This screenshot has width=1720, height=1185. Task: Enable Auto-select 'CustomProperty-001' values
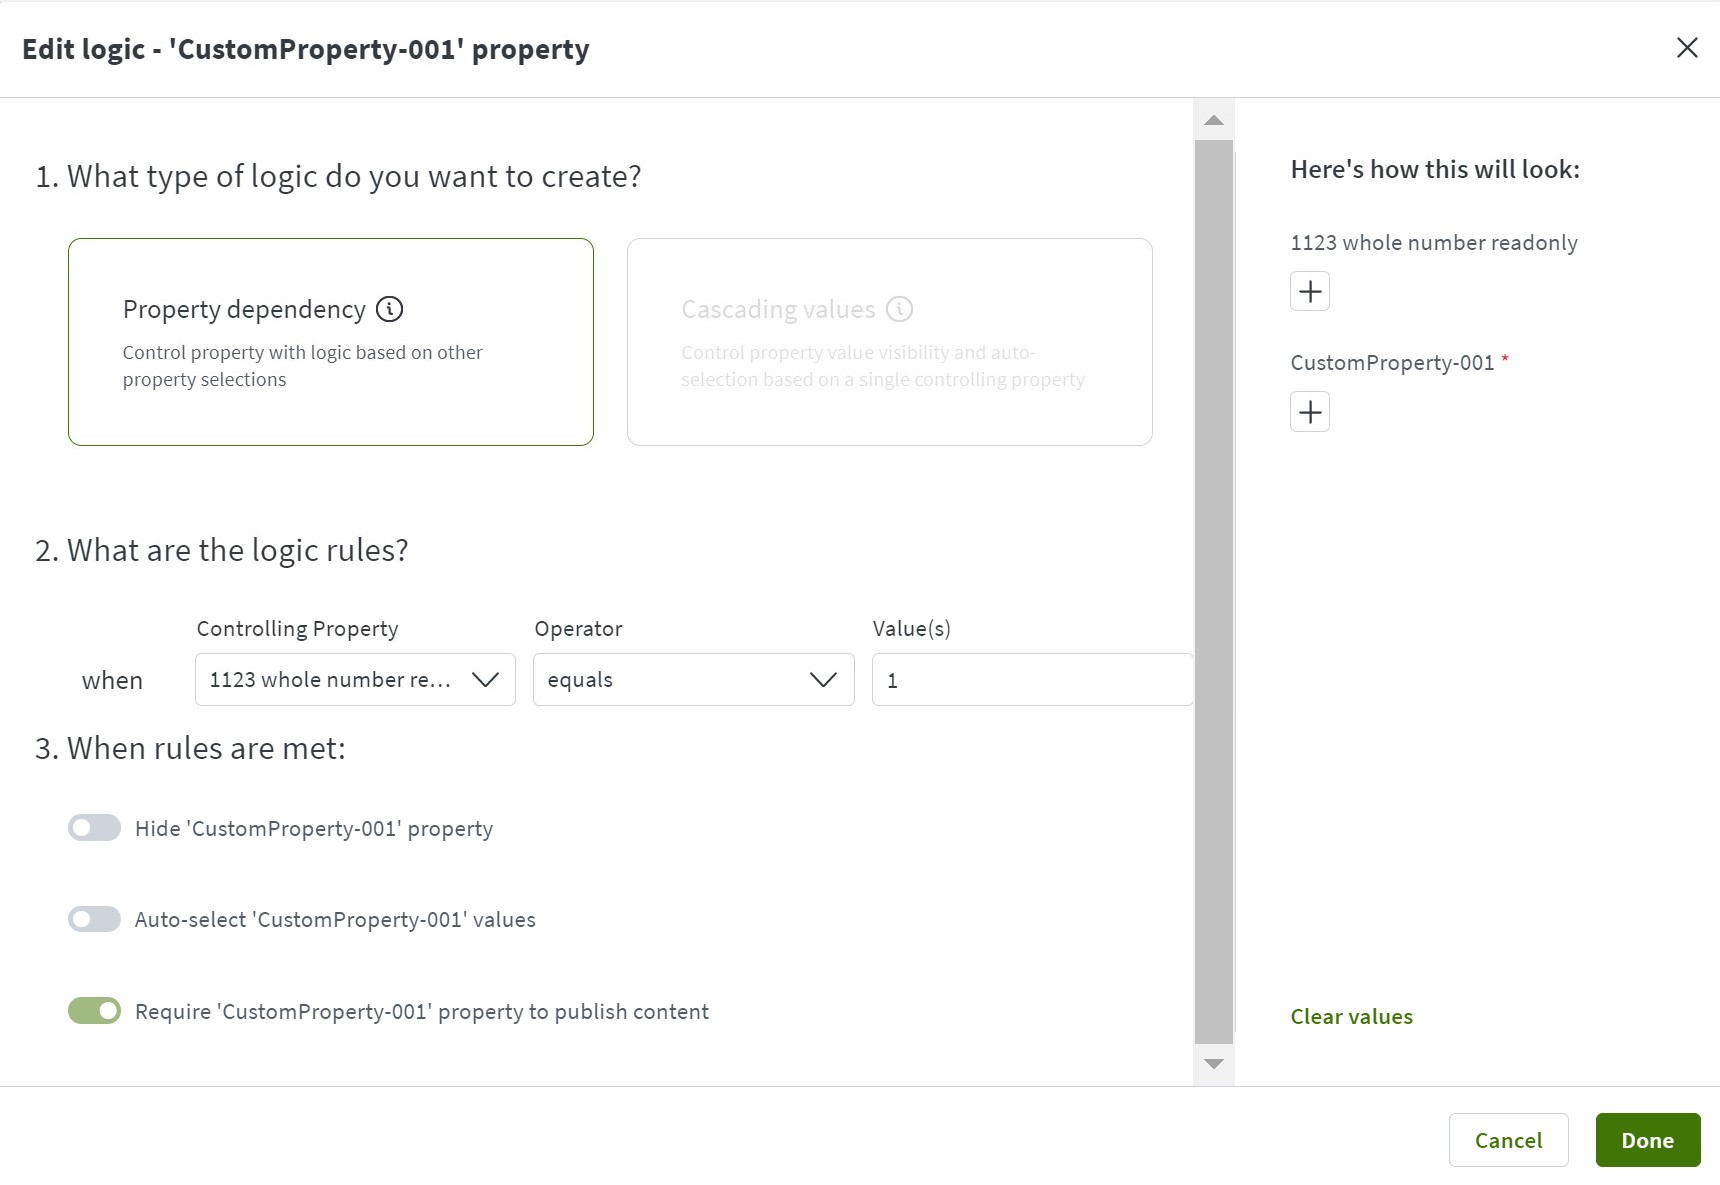(x=94, y=919)
